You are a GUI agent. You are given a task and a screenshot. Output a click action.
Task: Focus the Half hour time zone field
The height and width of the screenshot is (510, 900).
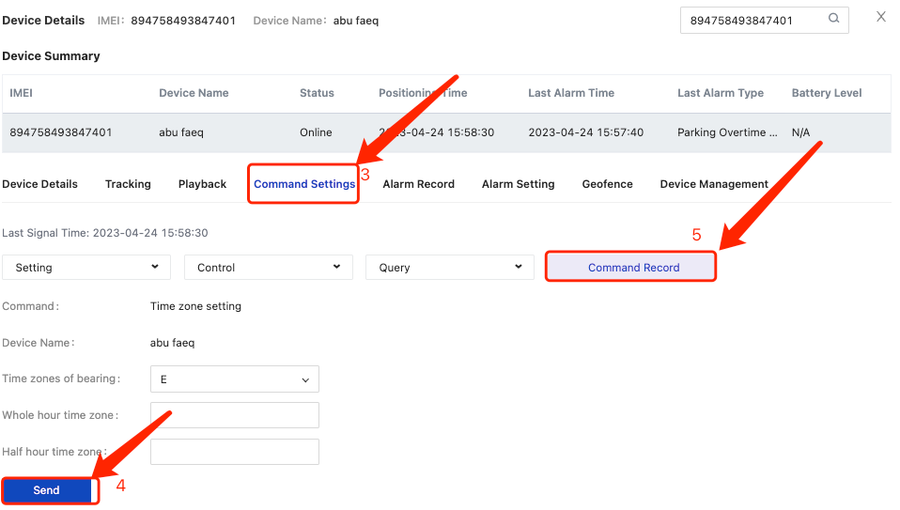[x=234, y=451]
